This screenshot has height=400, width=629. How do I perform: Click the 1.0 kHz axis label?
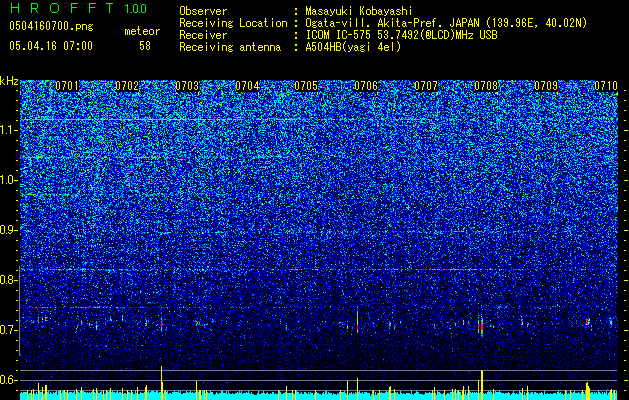coord(9,180)
